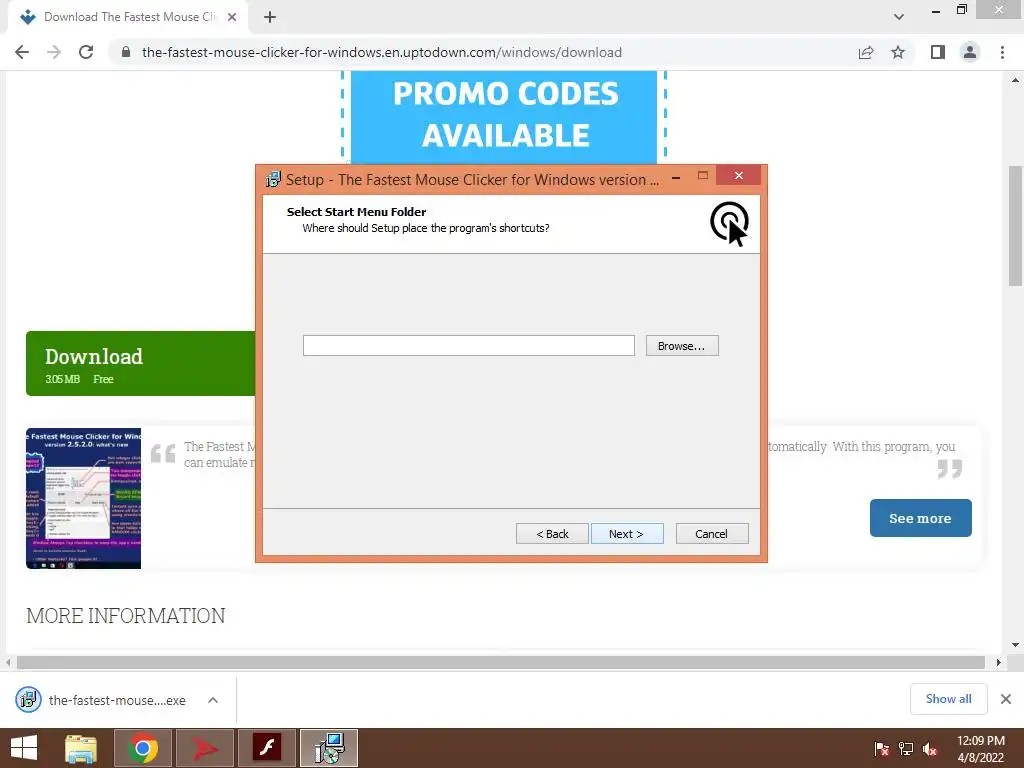Open File Explorer from the taskbar
The width and height of the screenshot is (1024, 768).
[x=81, y=748]
